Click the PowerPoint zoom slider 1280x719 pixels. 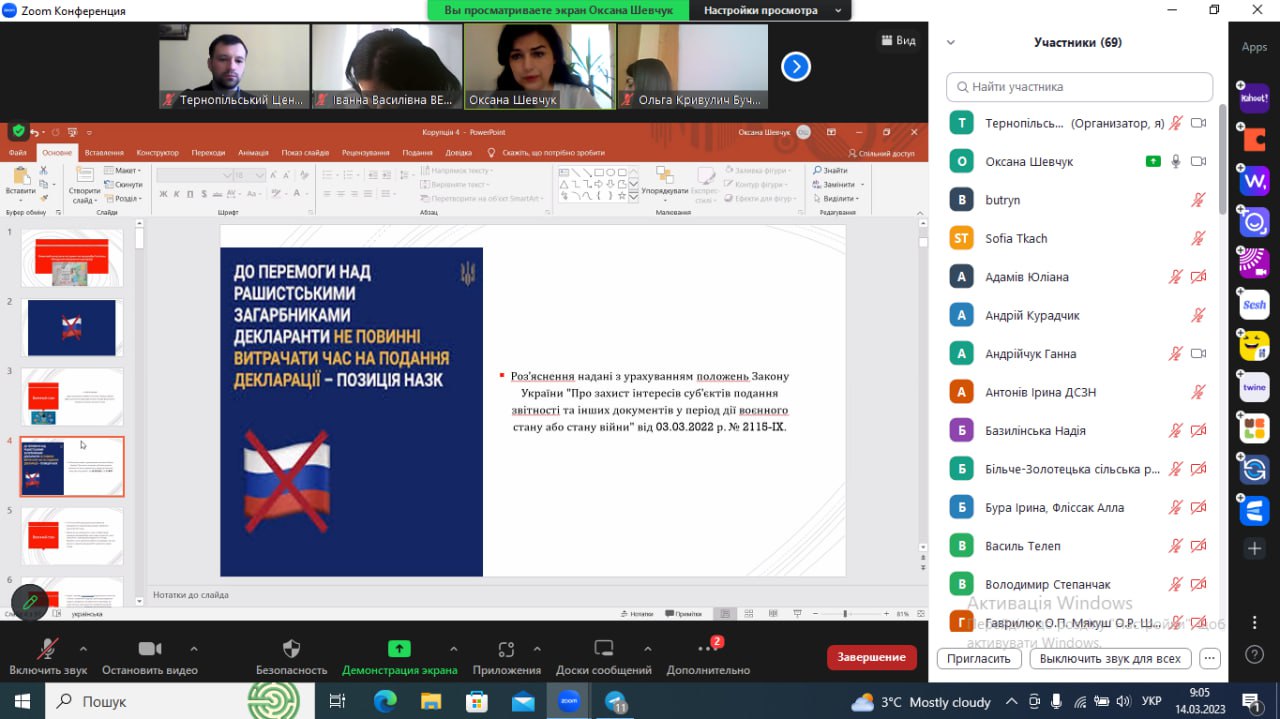846,614
